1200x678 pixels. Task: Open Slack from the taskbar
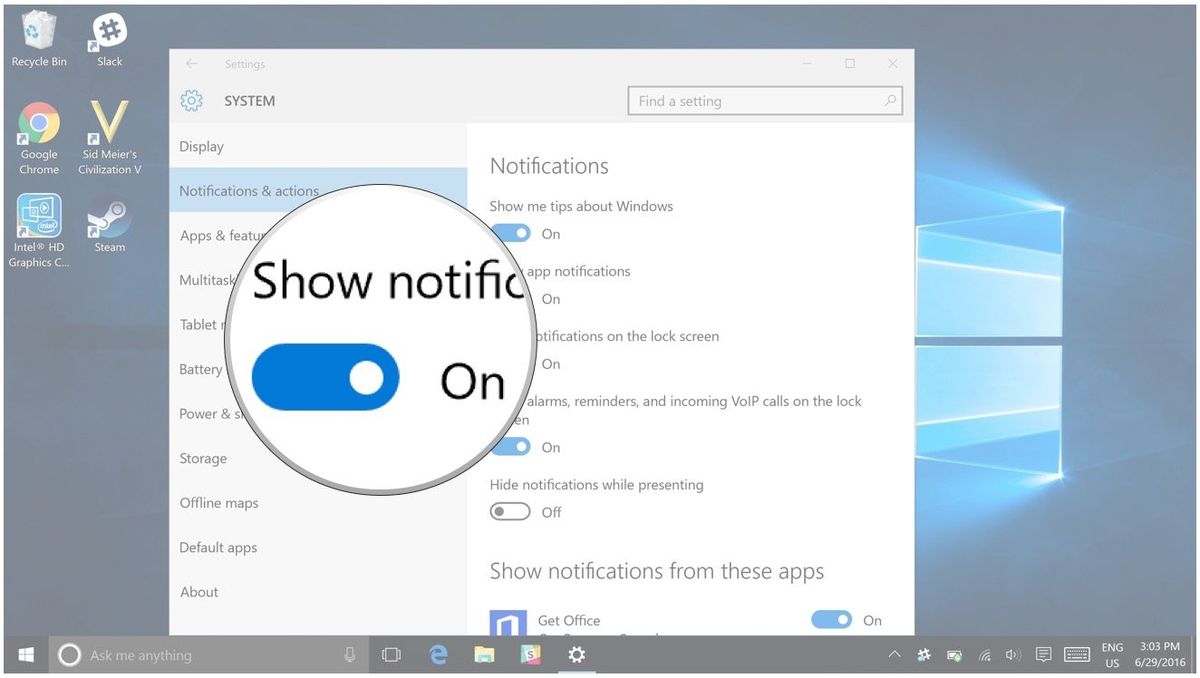point(530,655)
